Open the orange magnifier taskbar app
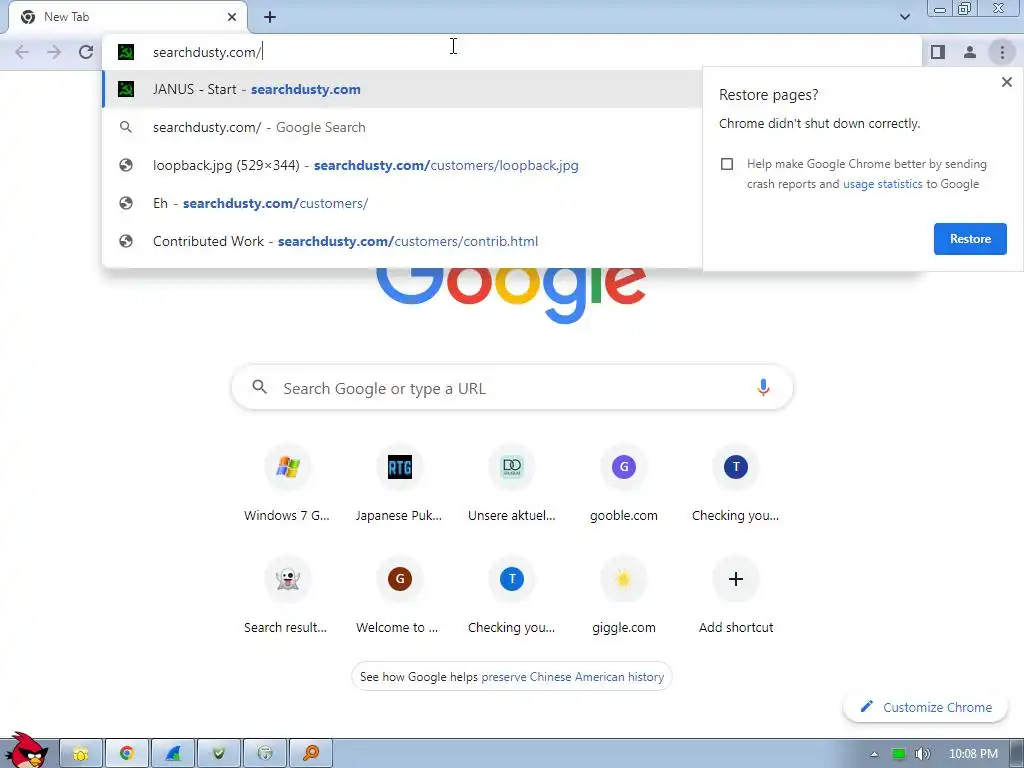This screenshot has width=1024, height=768. [311, 754]
